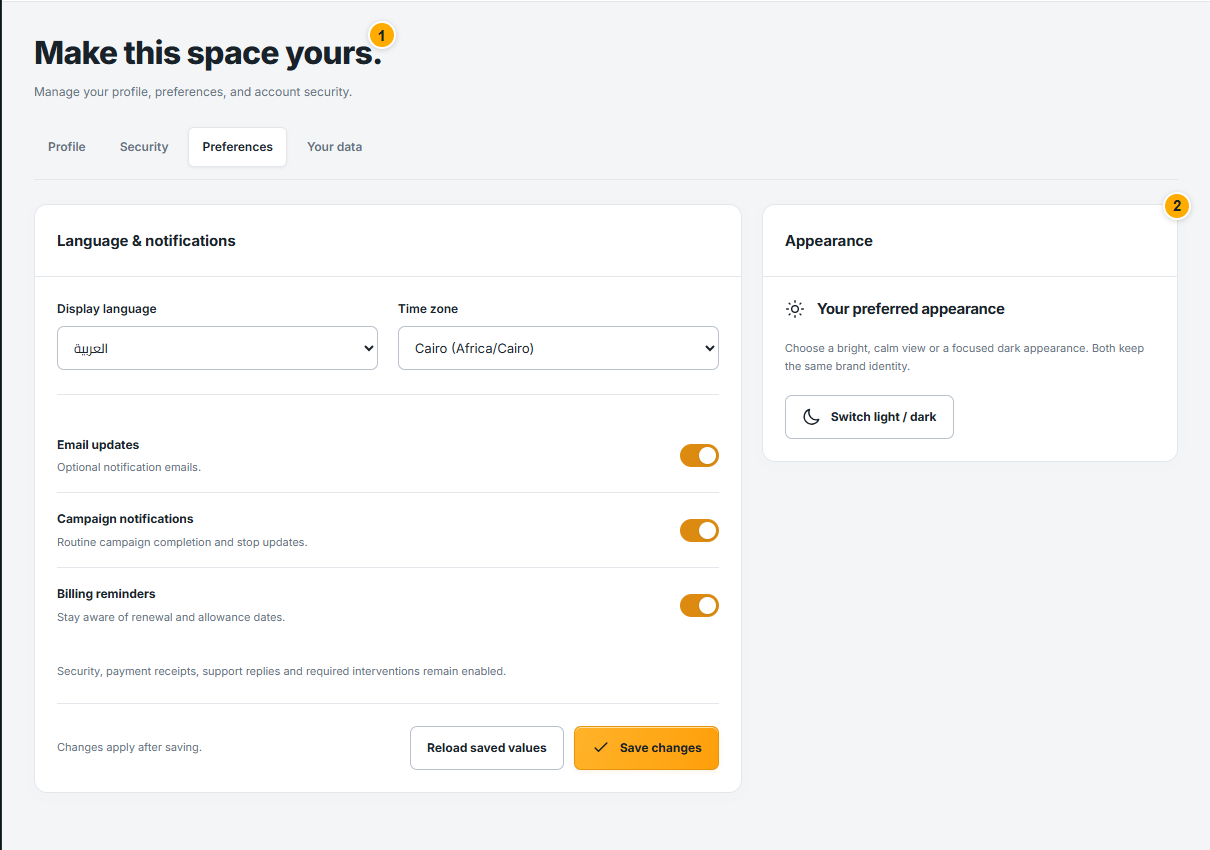Image resolution: width=1210 pixels, height=850 pixels.
Task: Switch to the Profile tab
Action: coord(67,147)
